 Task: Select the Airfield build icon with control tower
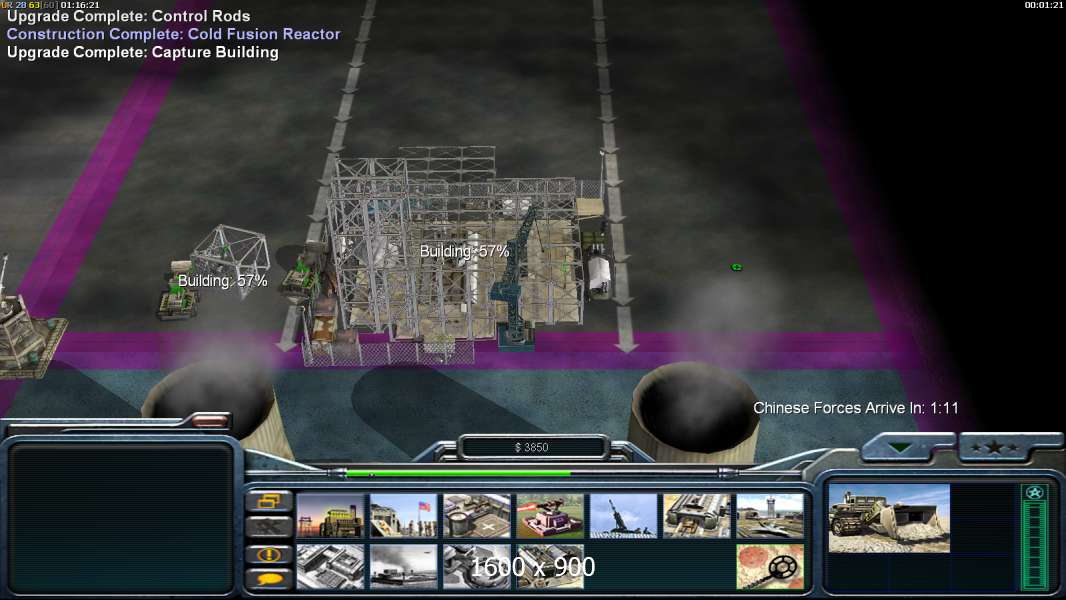click(770, 516)
